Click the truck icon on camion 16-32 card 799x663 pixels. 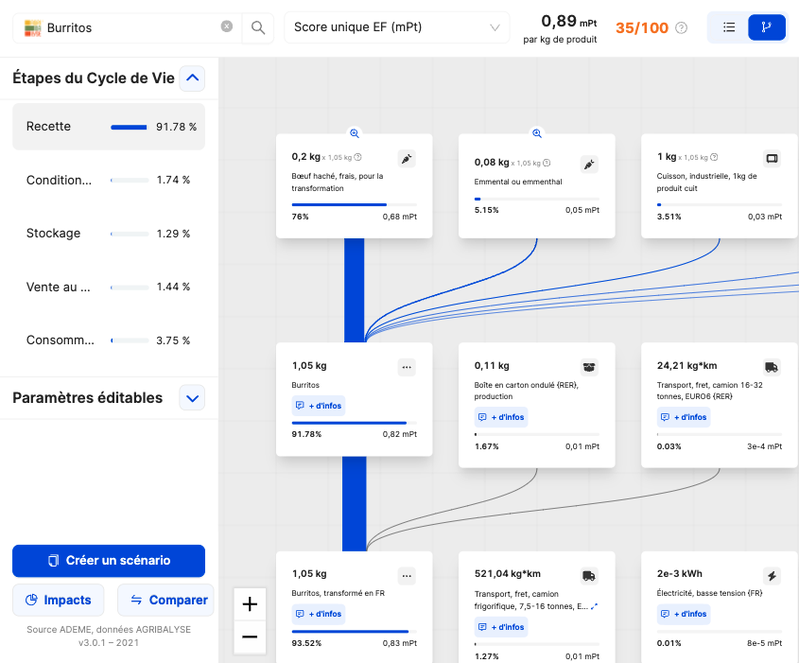[x=771, y=367]
